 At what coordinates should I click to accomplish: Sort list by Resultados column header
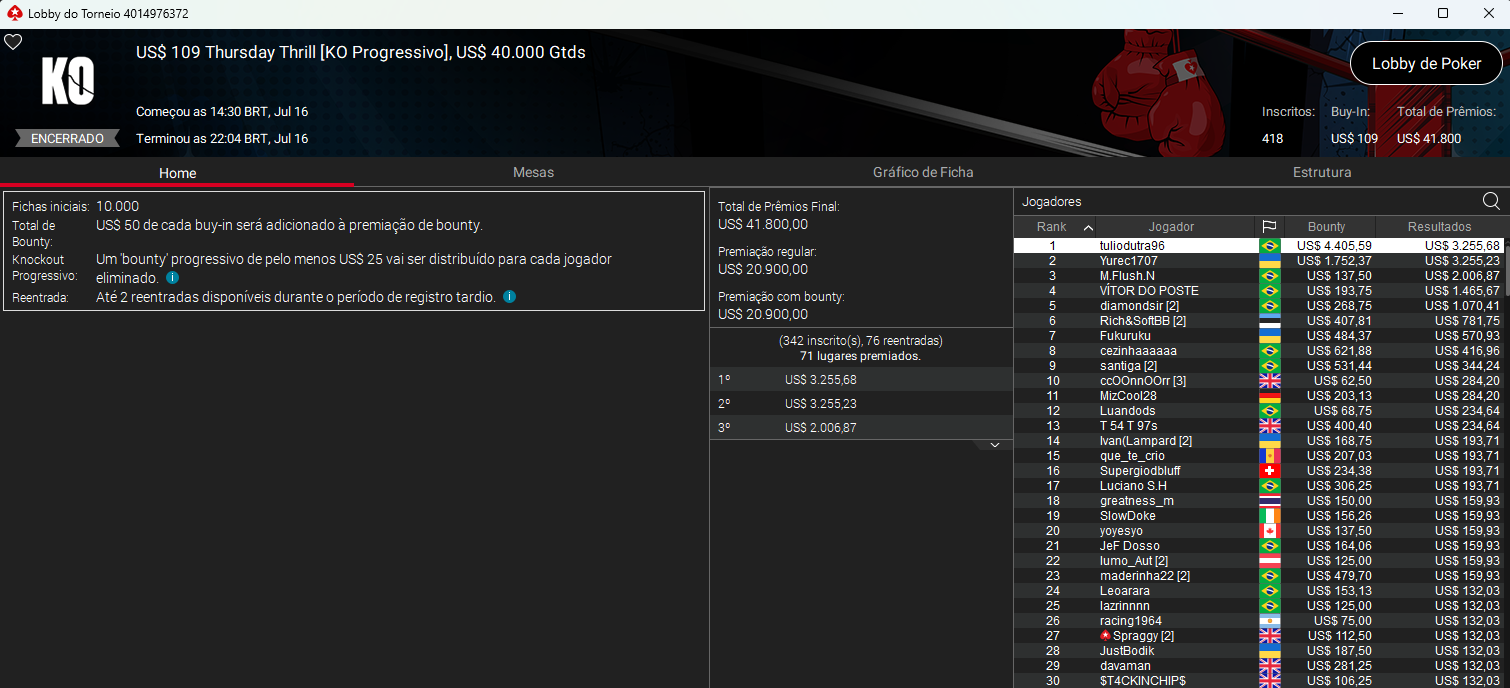(x=1439, y=227)
